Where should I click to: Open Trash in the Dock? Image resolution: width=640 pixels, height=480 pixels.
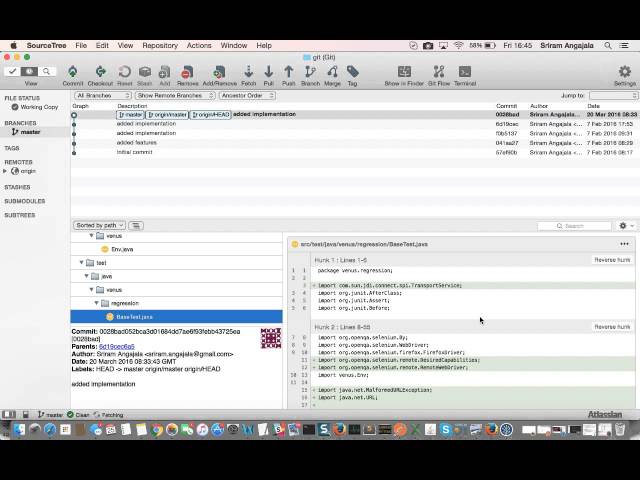click(620, 429)
